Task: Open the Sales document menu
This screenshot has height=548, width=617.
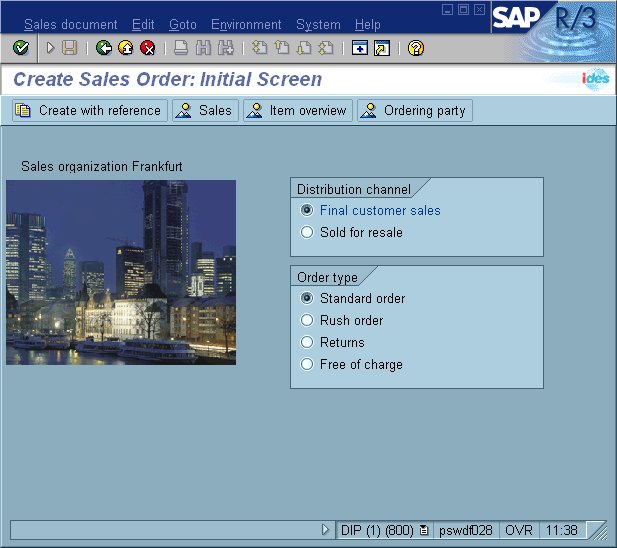Action: pyautogui.click(x=71, y=25)
